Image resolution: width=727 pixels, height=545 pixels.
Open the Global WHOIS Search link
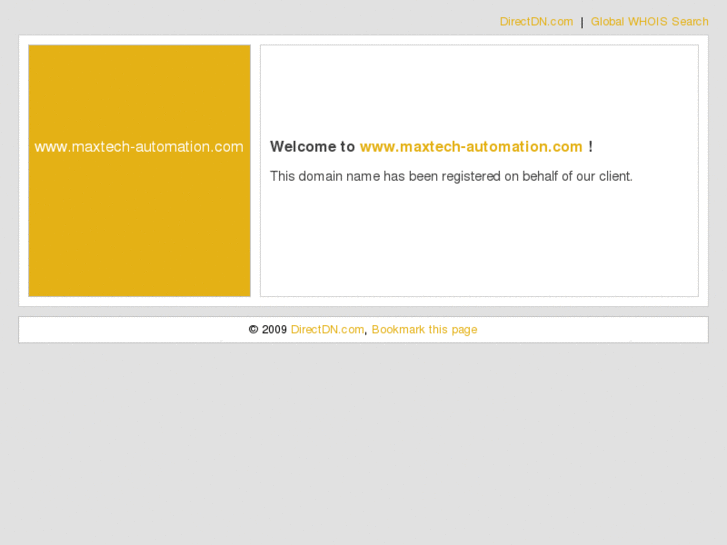tap(649, 22)
